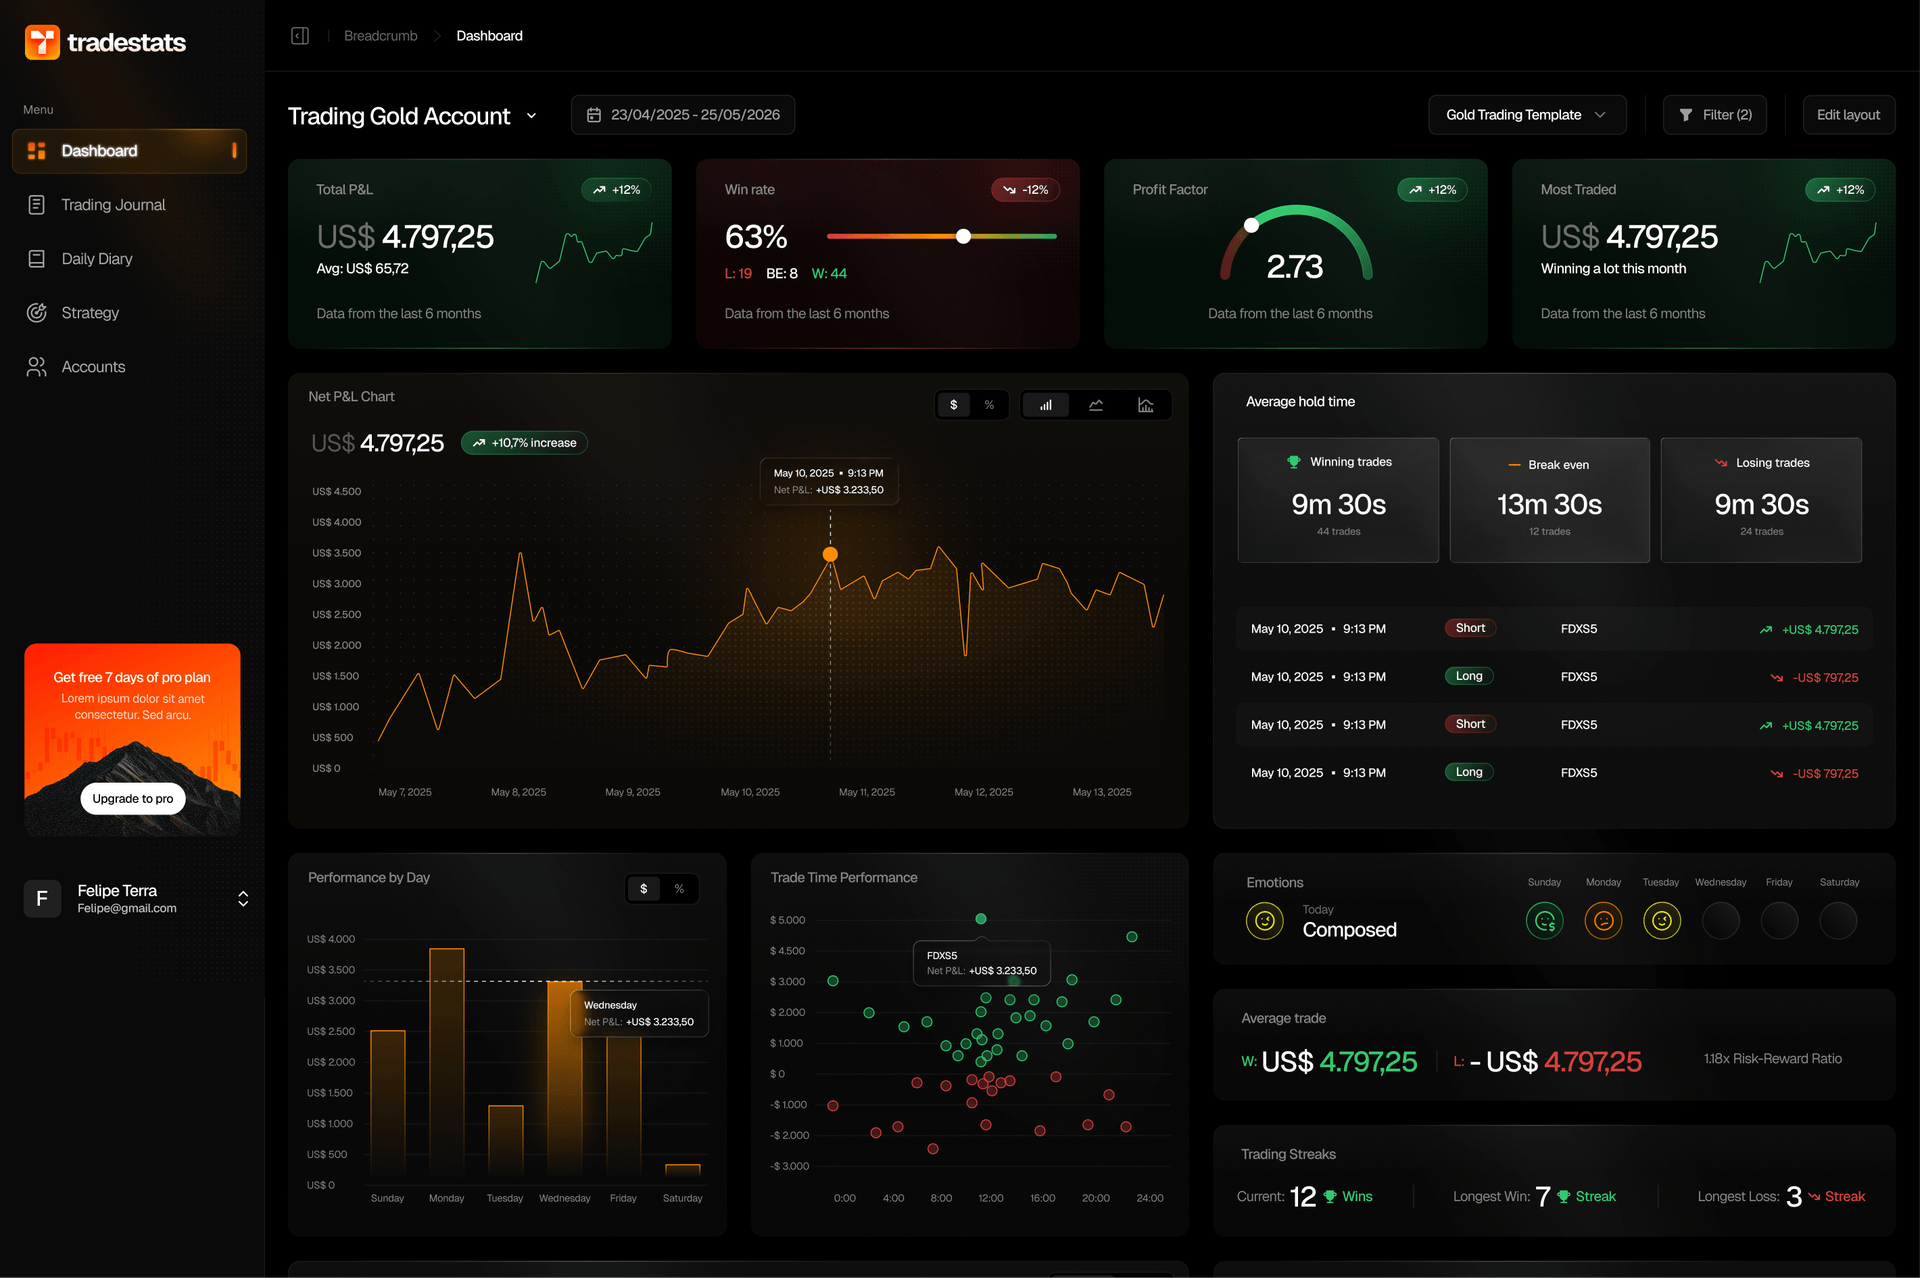Collapse the sidebar with the arrow icon
This screenshot has width=1920, height=1278.
[x=299, y=35]
